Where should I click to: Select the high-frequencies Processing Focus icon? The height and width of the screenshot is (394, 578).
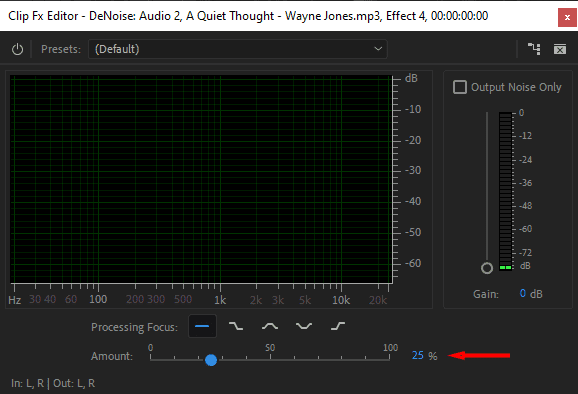338,326
